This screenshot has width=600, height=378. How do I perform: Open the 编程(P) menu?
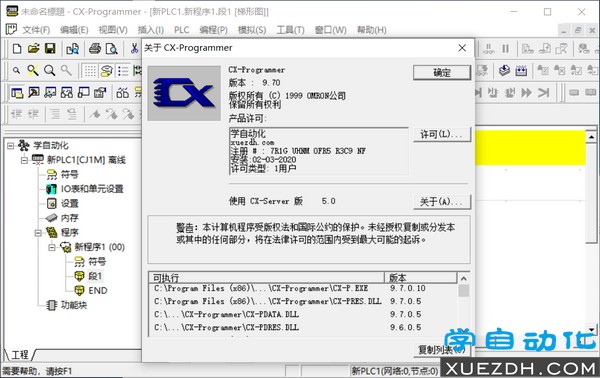tap(214, 30)
